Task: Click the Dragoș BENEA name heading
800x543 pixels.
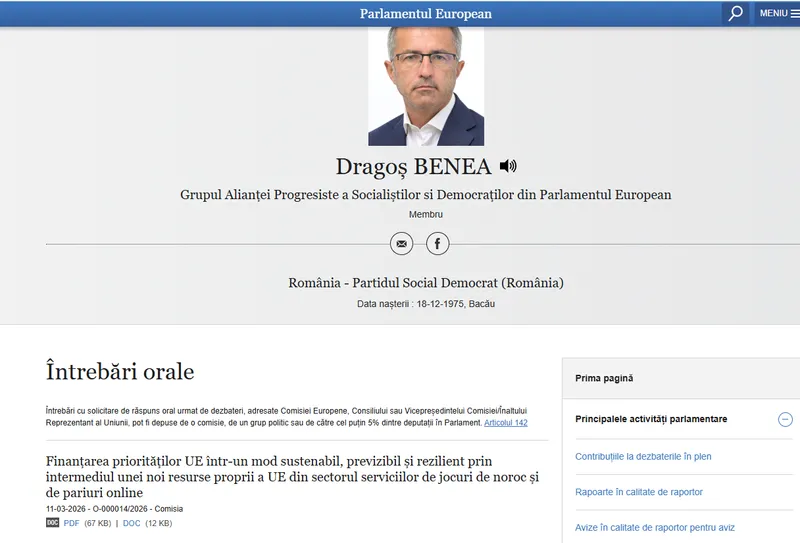Action: click(413, 166)
